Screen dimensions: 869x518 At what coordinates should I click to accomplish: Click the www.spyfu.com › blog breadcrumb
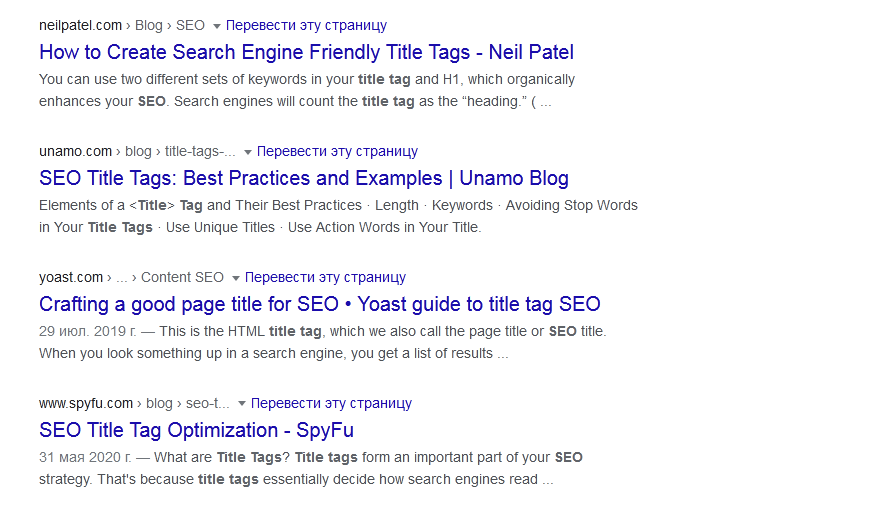(134, 403)
